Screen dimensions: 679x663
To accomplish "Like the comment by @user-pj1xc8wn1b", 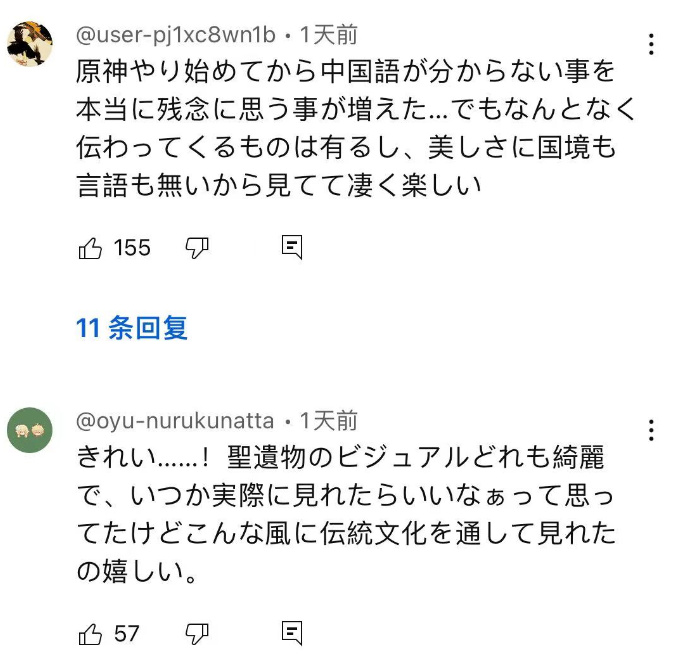I will coord(91,248).
